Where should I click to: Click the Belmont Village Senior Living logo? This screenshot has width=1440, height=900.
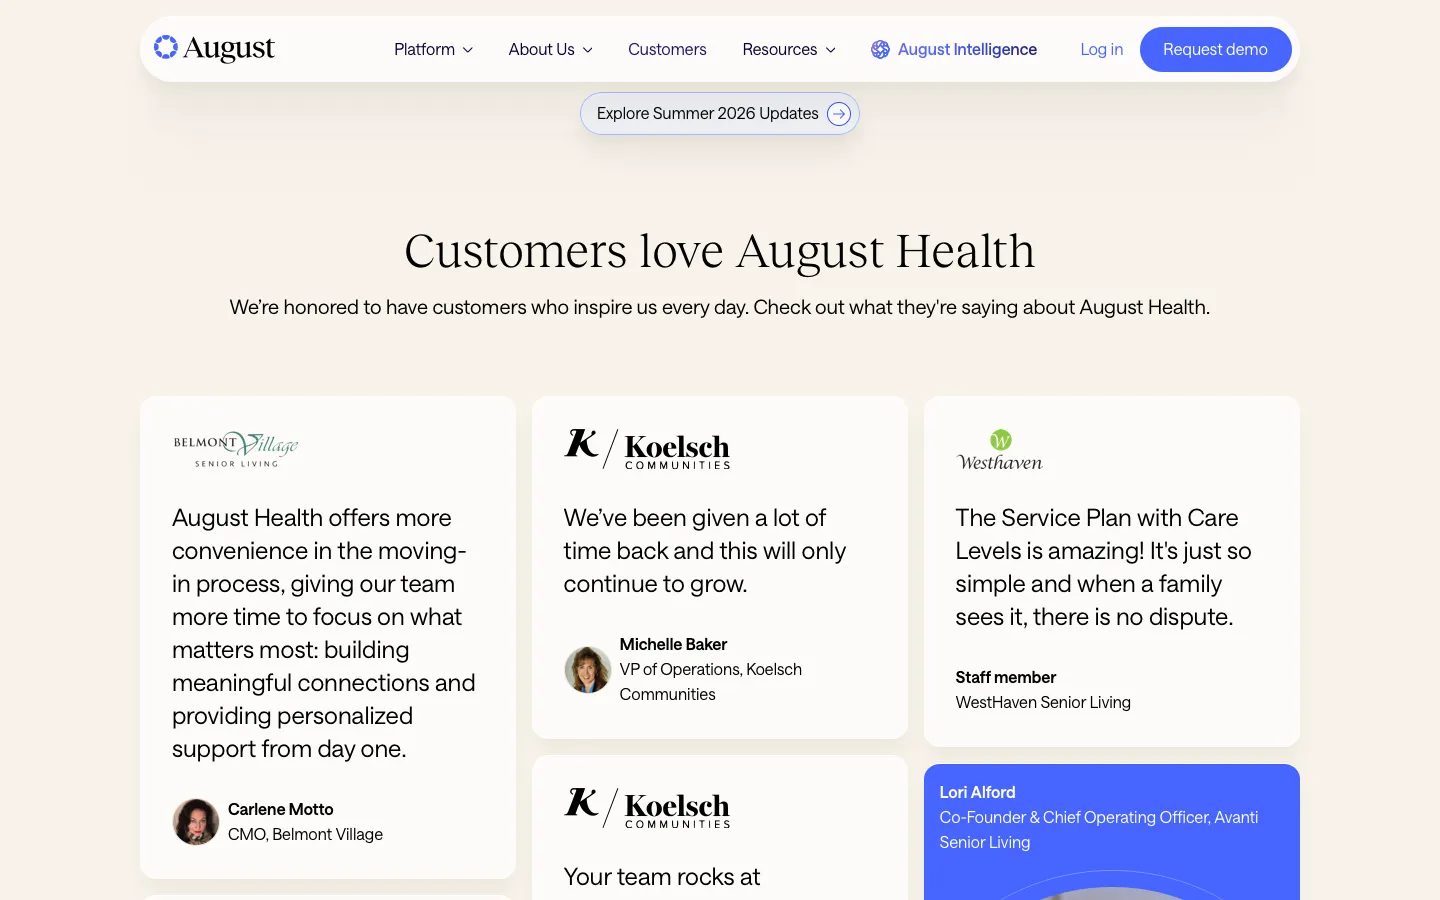point(236,448)
